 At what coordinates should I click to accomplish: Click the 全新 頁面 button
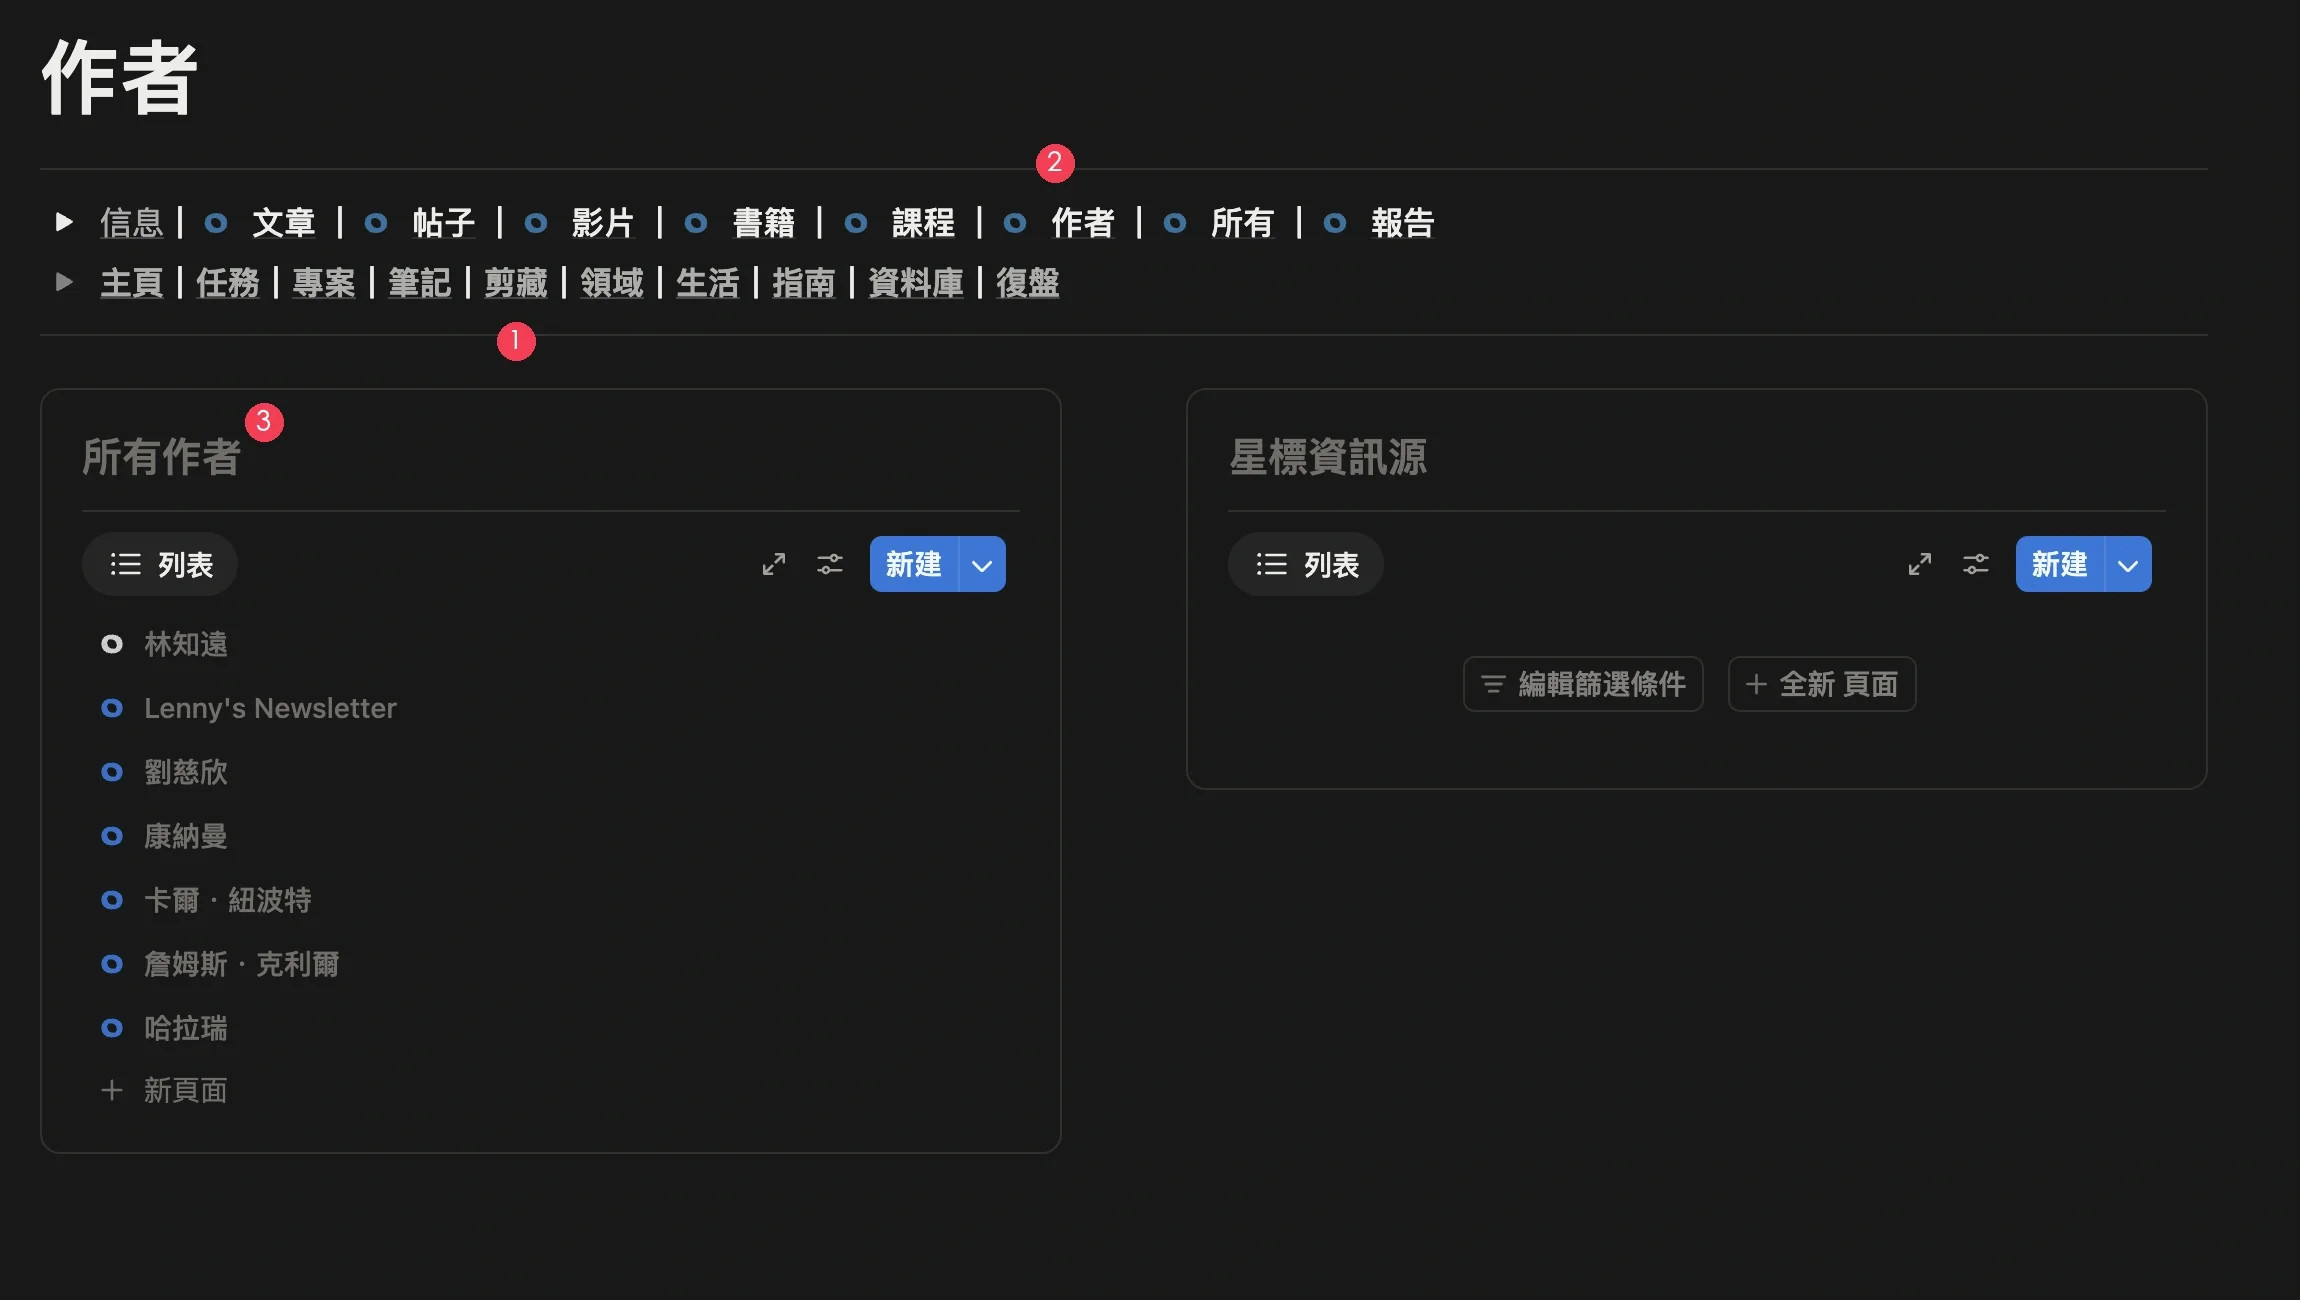[1822, 684]
